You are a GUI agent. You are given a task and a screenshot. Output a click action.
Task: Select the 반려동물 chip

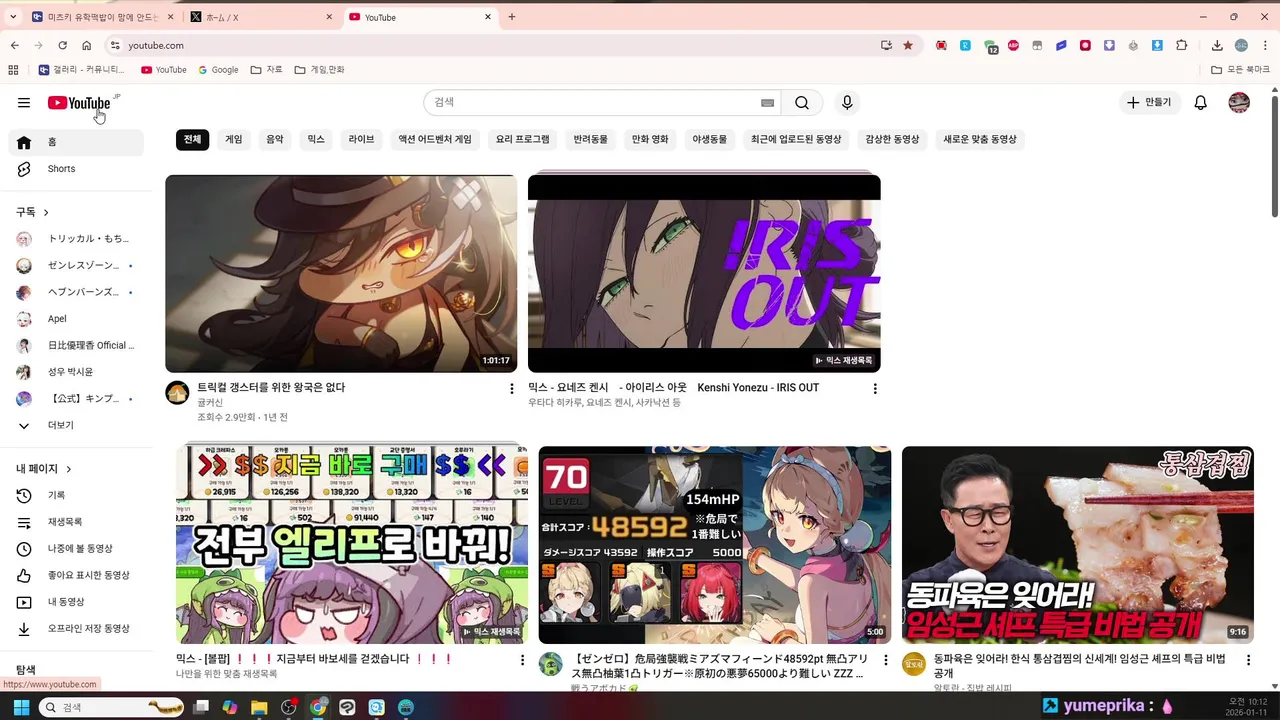click(x=591, y=140)
